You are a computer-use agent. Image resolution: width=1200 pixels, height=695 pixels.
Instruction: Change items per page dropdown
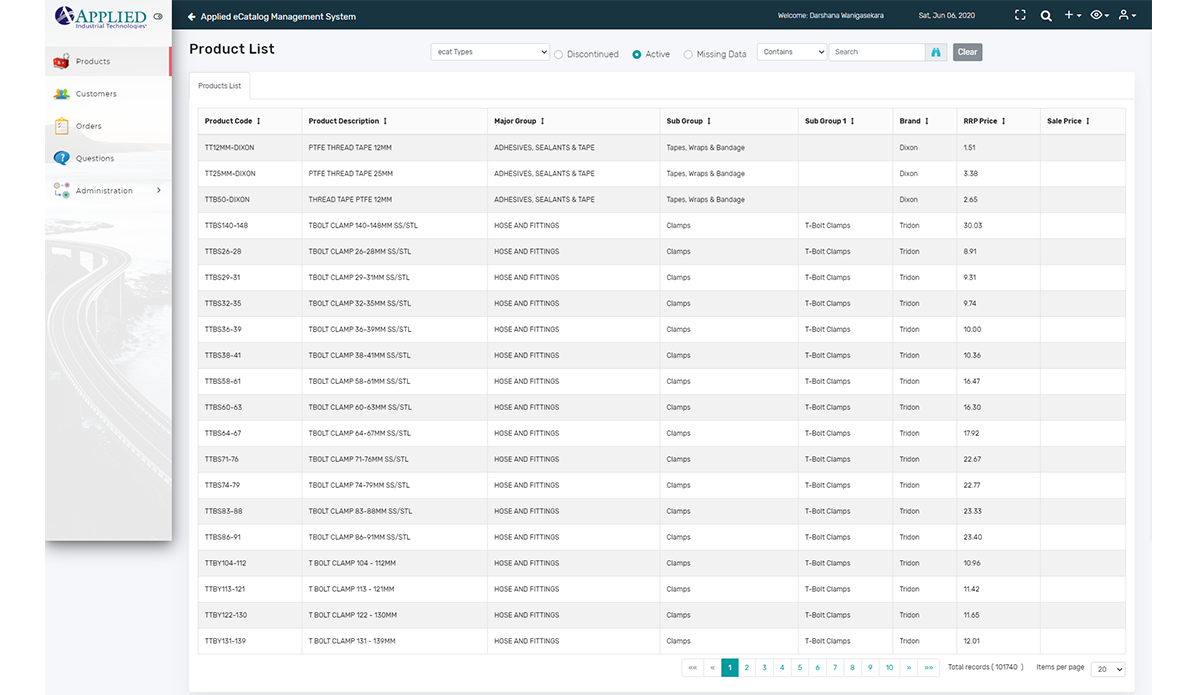point(1108,669)
